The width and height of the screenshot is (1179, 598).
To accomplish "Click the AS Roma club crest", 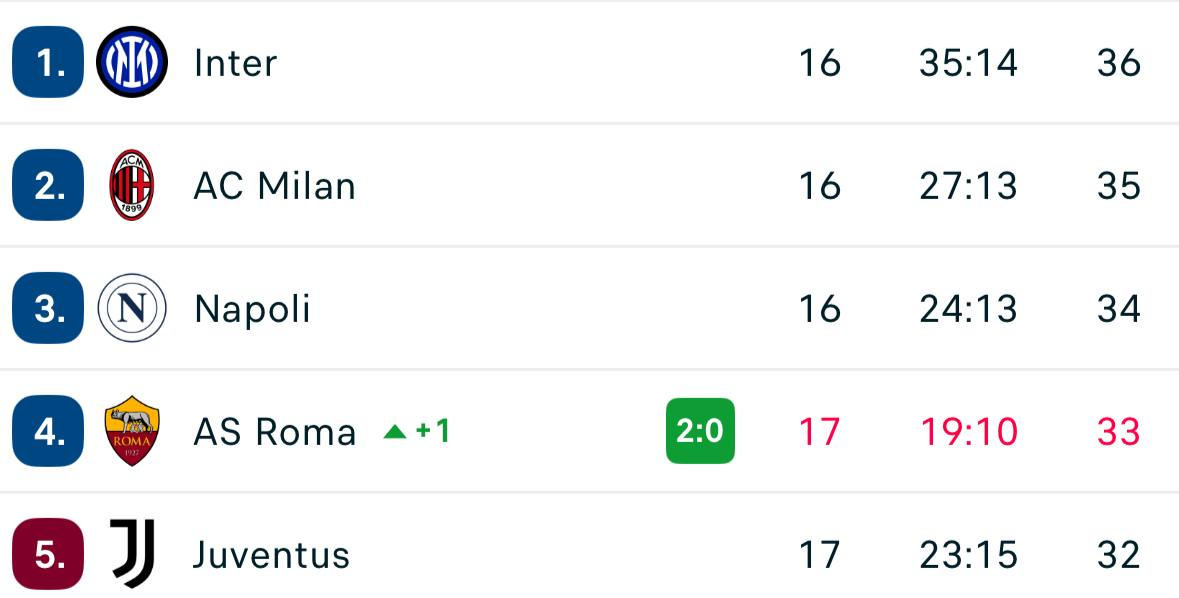I will tap(132, 431).
